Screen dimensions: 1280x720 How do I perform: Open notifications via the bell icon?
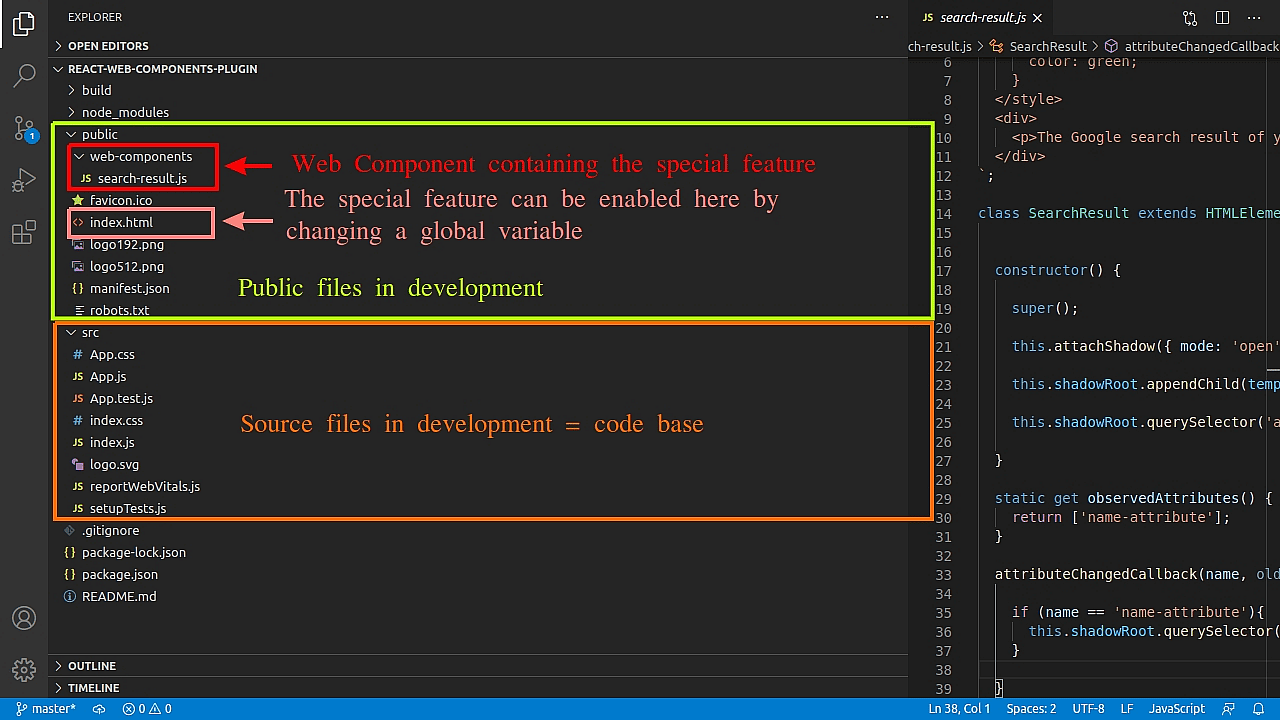click(1261, 709)
